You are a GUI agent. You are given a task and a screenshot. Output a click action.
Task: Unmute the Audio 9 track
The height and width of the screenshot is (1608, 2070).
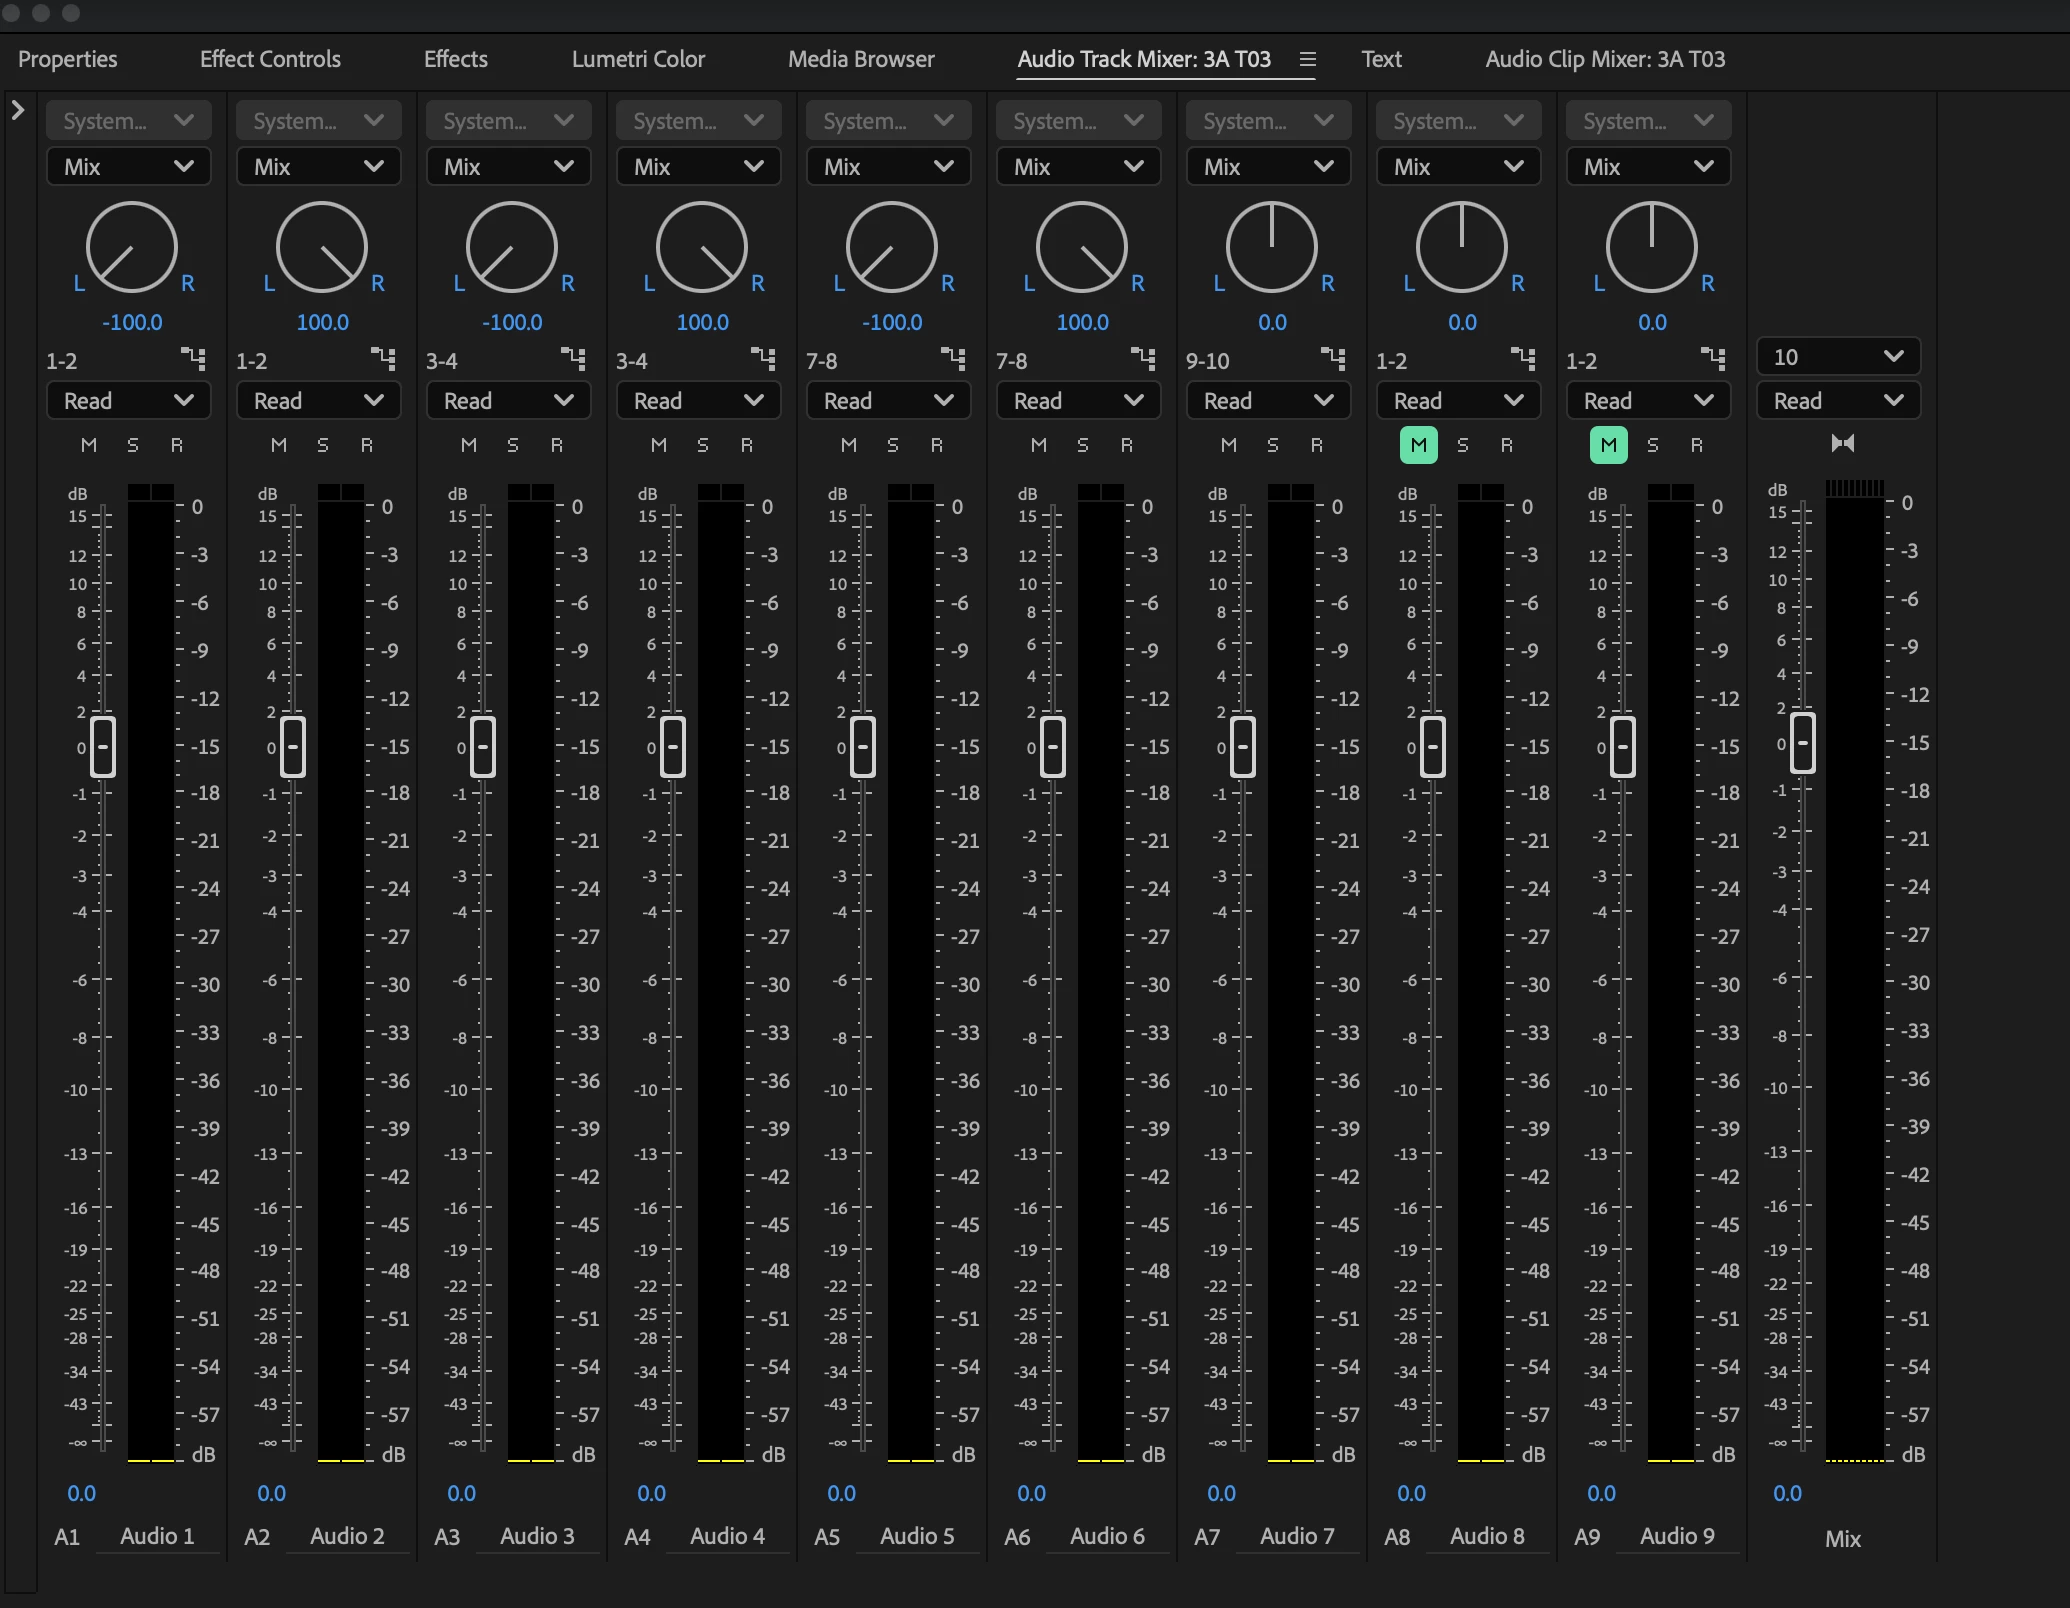click(x=1608, y=445)
